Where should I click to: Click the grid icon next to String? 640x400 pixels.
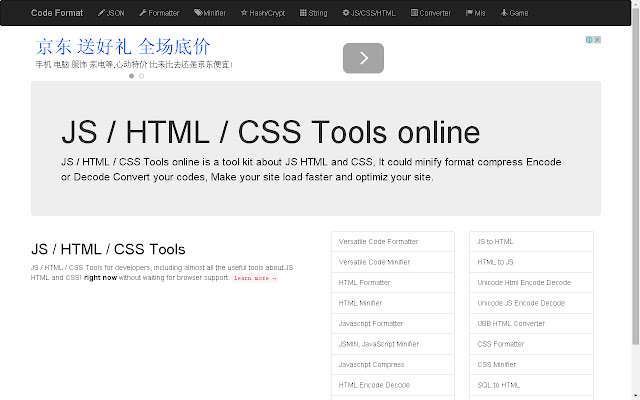coord(303,13)
